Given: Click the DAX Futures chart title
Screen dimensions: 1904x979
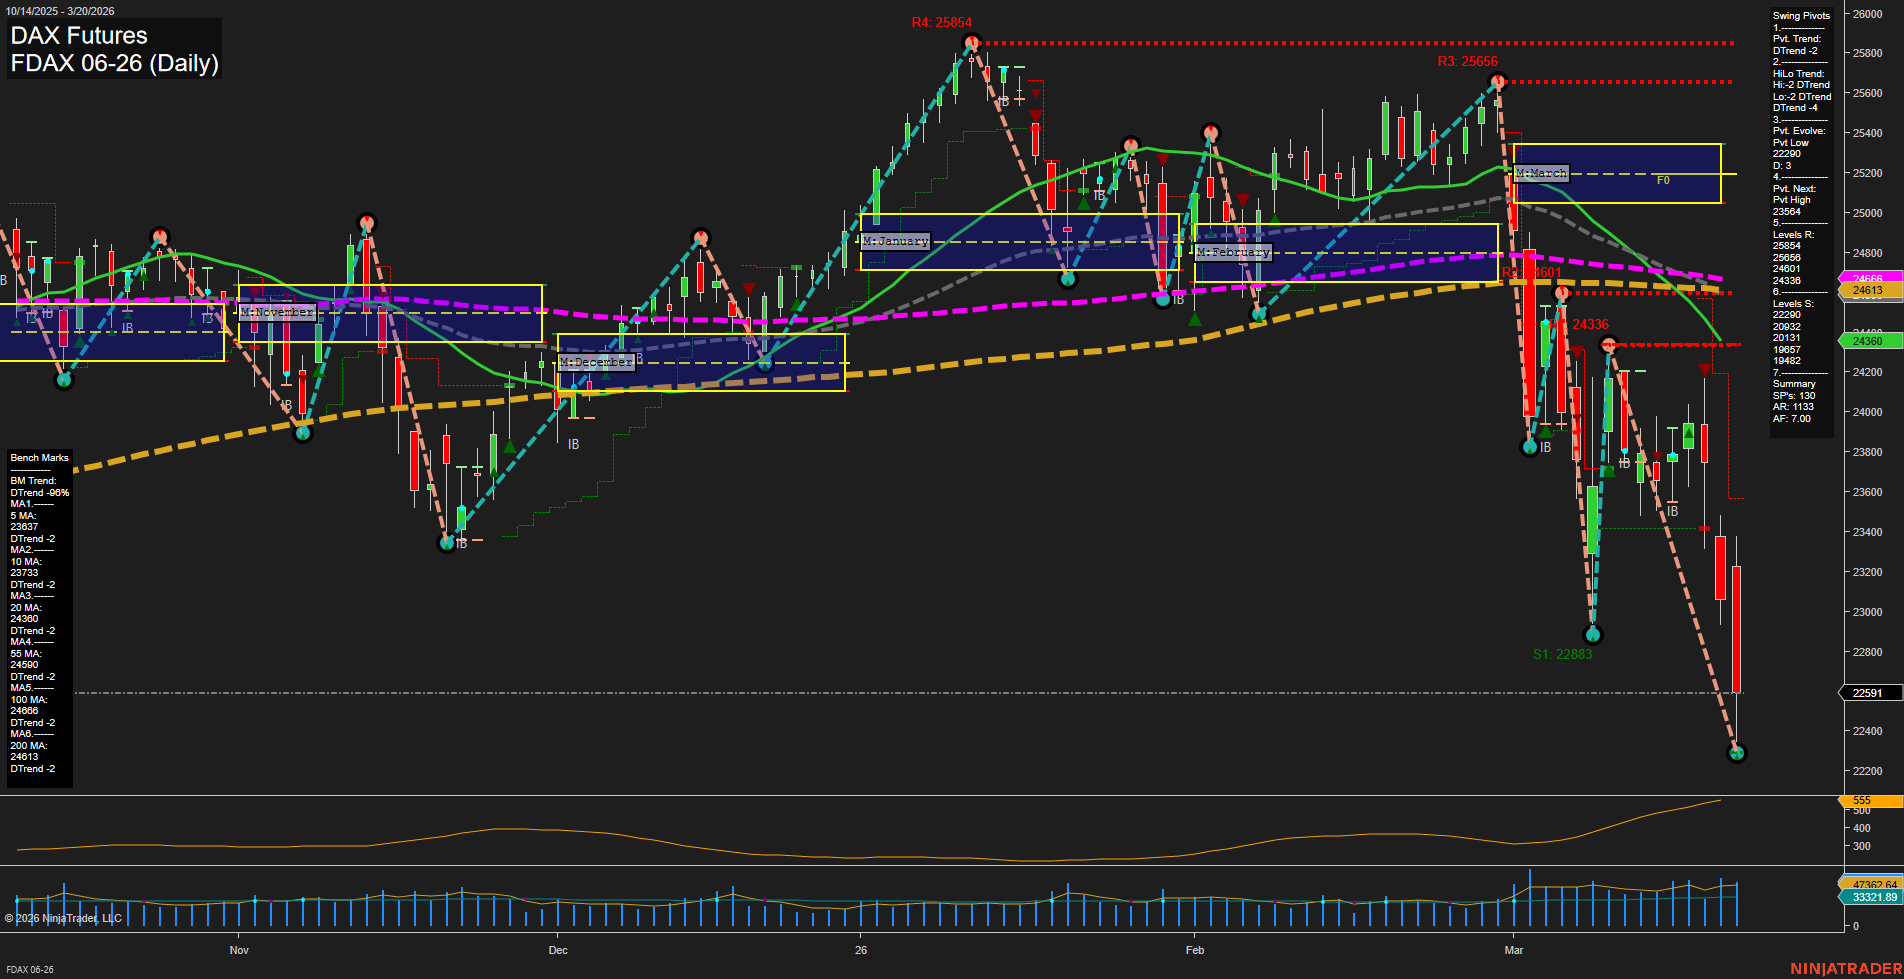Looking at the screenshot, I should click(77, 35).
